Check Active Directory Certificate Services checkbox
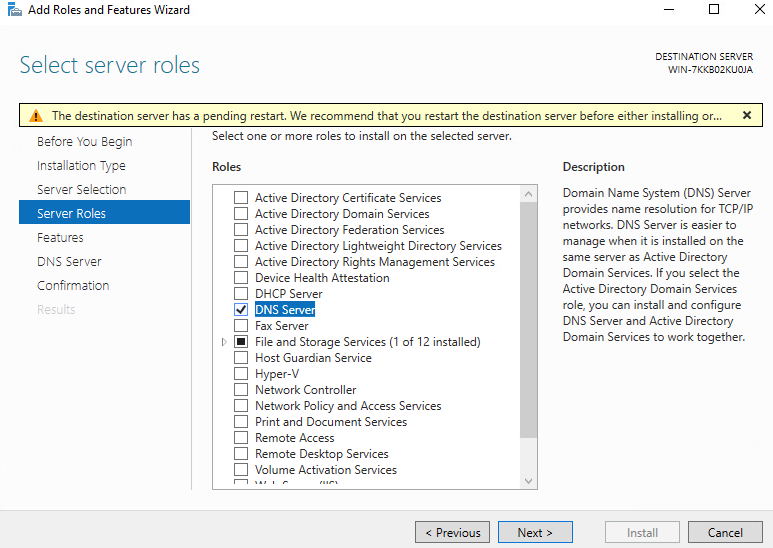The width and height of the screenshot is (773, 548). coord(241,198)
